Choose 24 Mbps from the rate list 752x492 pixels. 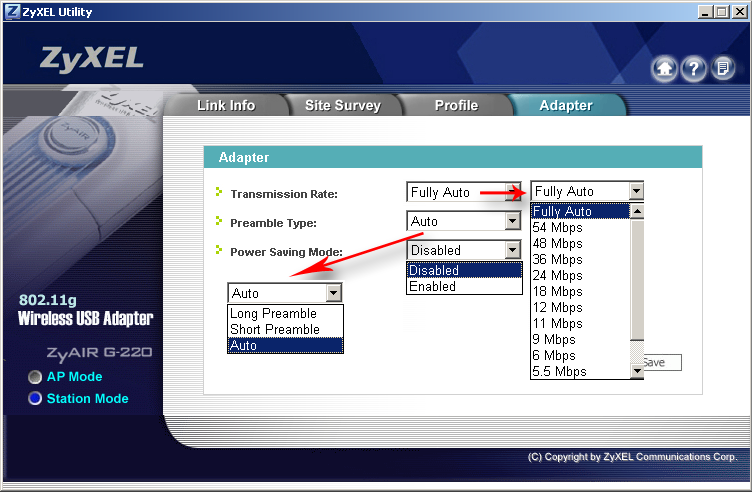[x=580, y=275]
